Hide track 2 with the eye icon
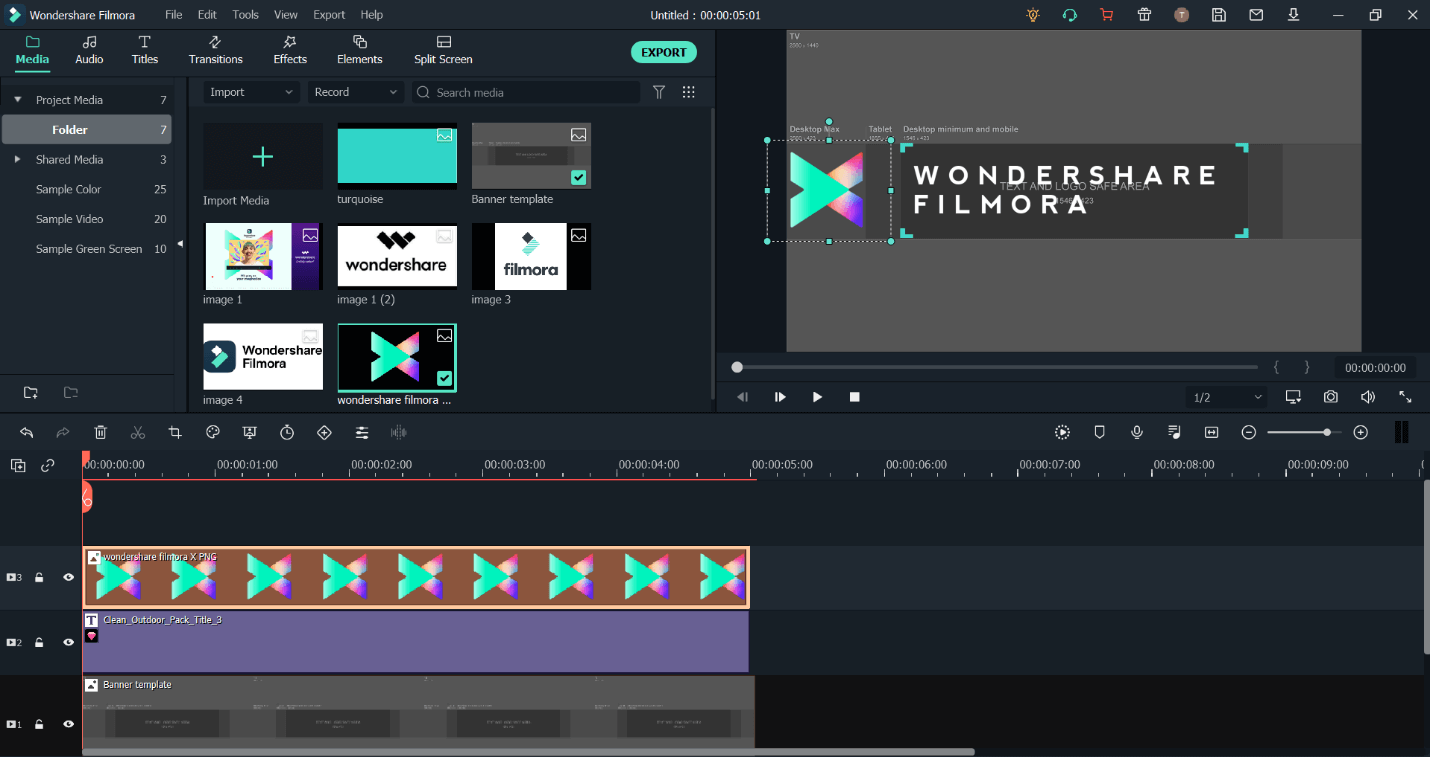The height and width of the screenshot is (757, 1430). click(68, 642)
